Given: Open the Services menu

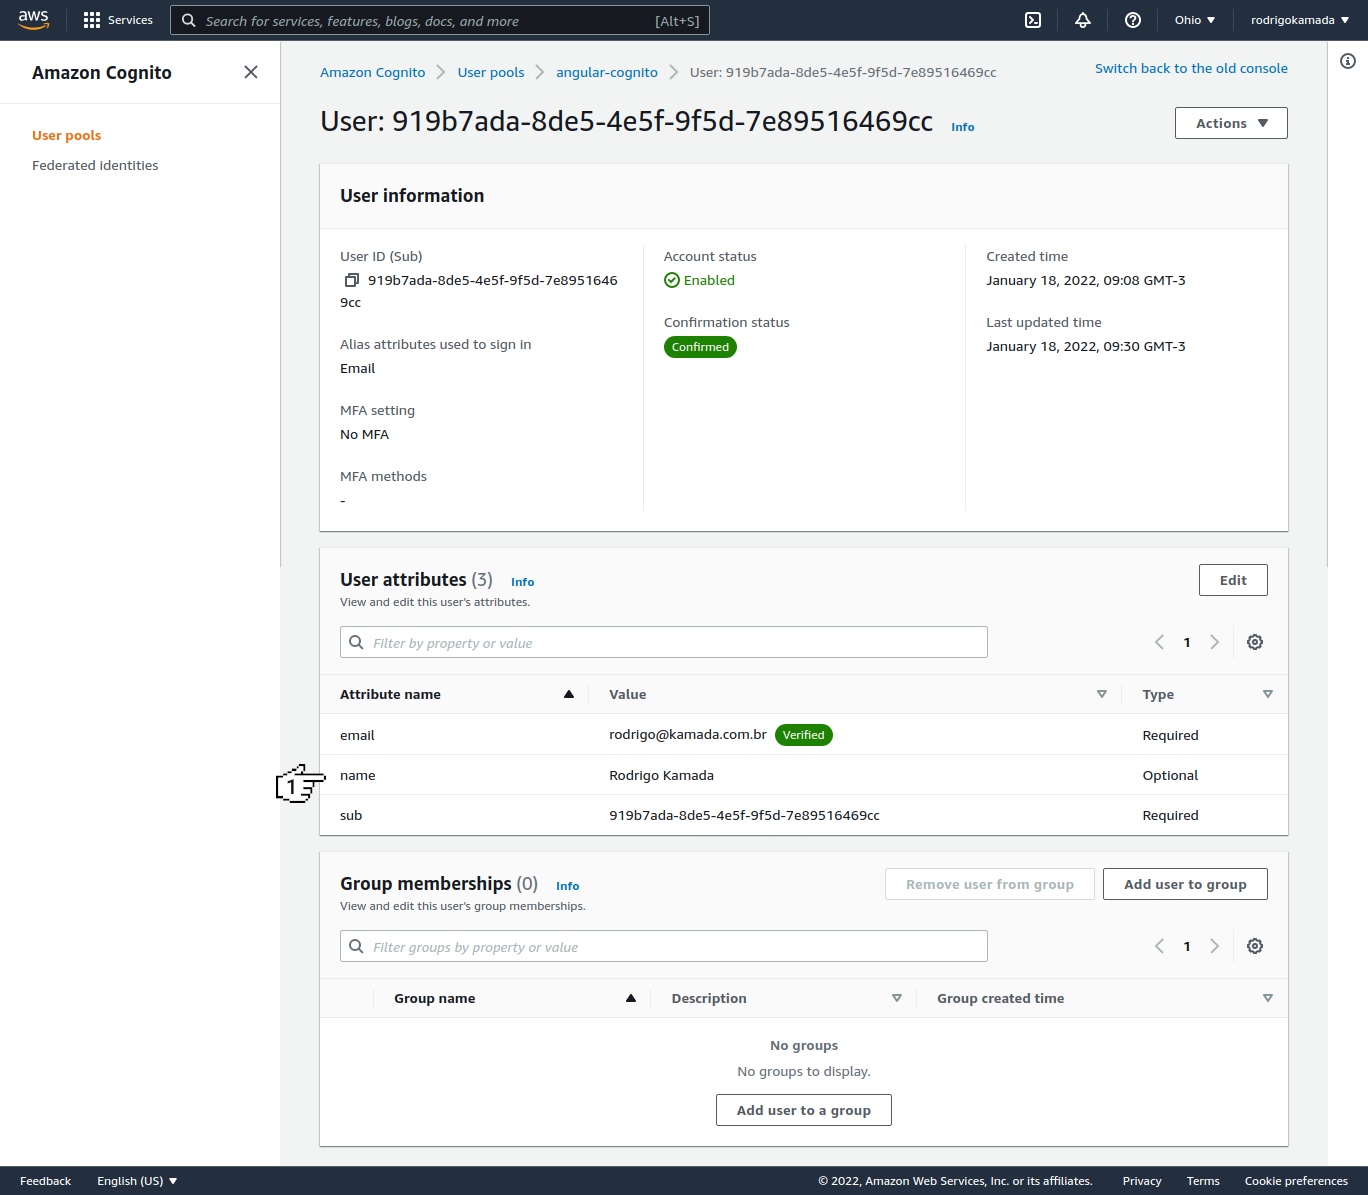Looking at the screenshot, I should click(x=118, y=20).
